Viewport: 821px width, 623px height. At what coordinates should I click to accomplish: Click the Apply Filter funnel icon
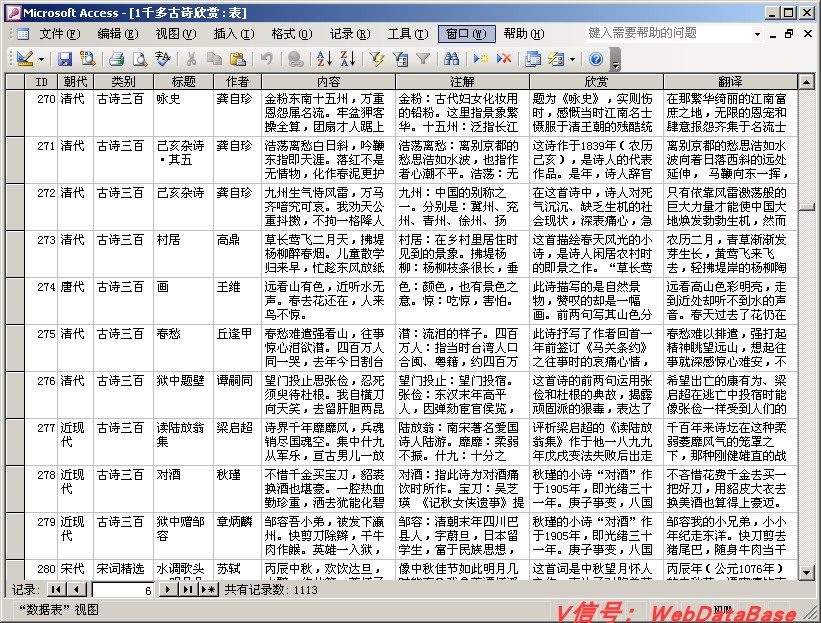point(423,59)
